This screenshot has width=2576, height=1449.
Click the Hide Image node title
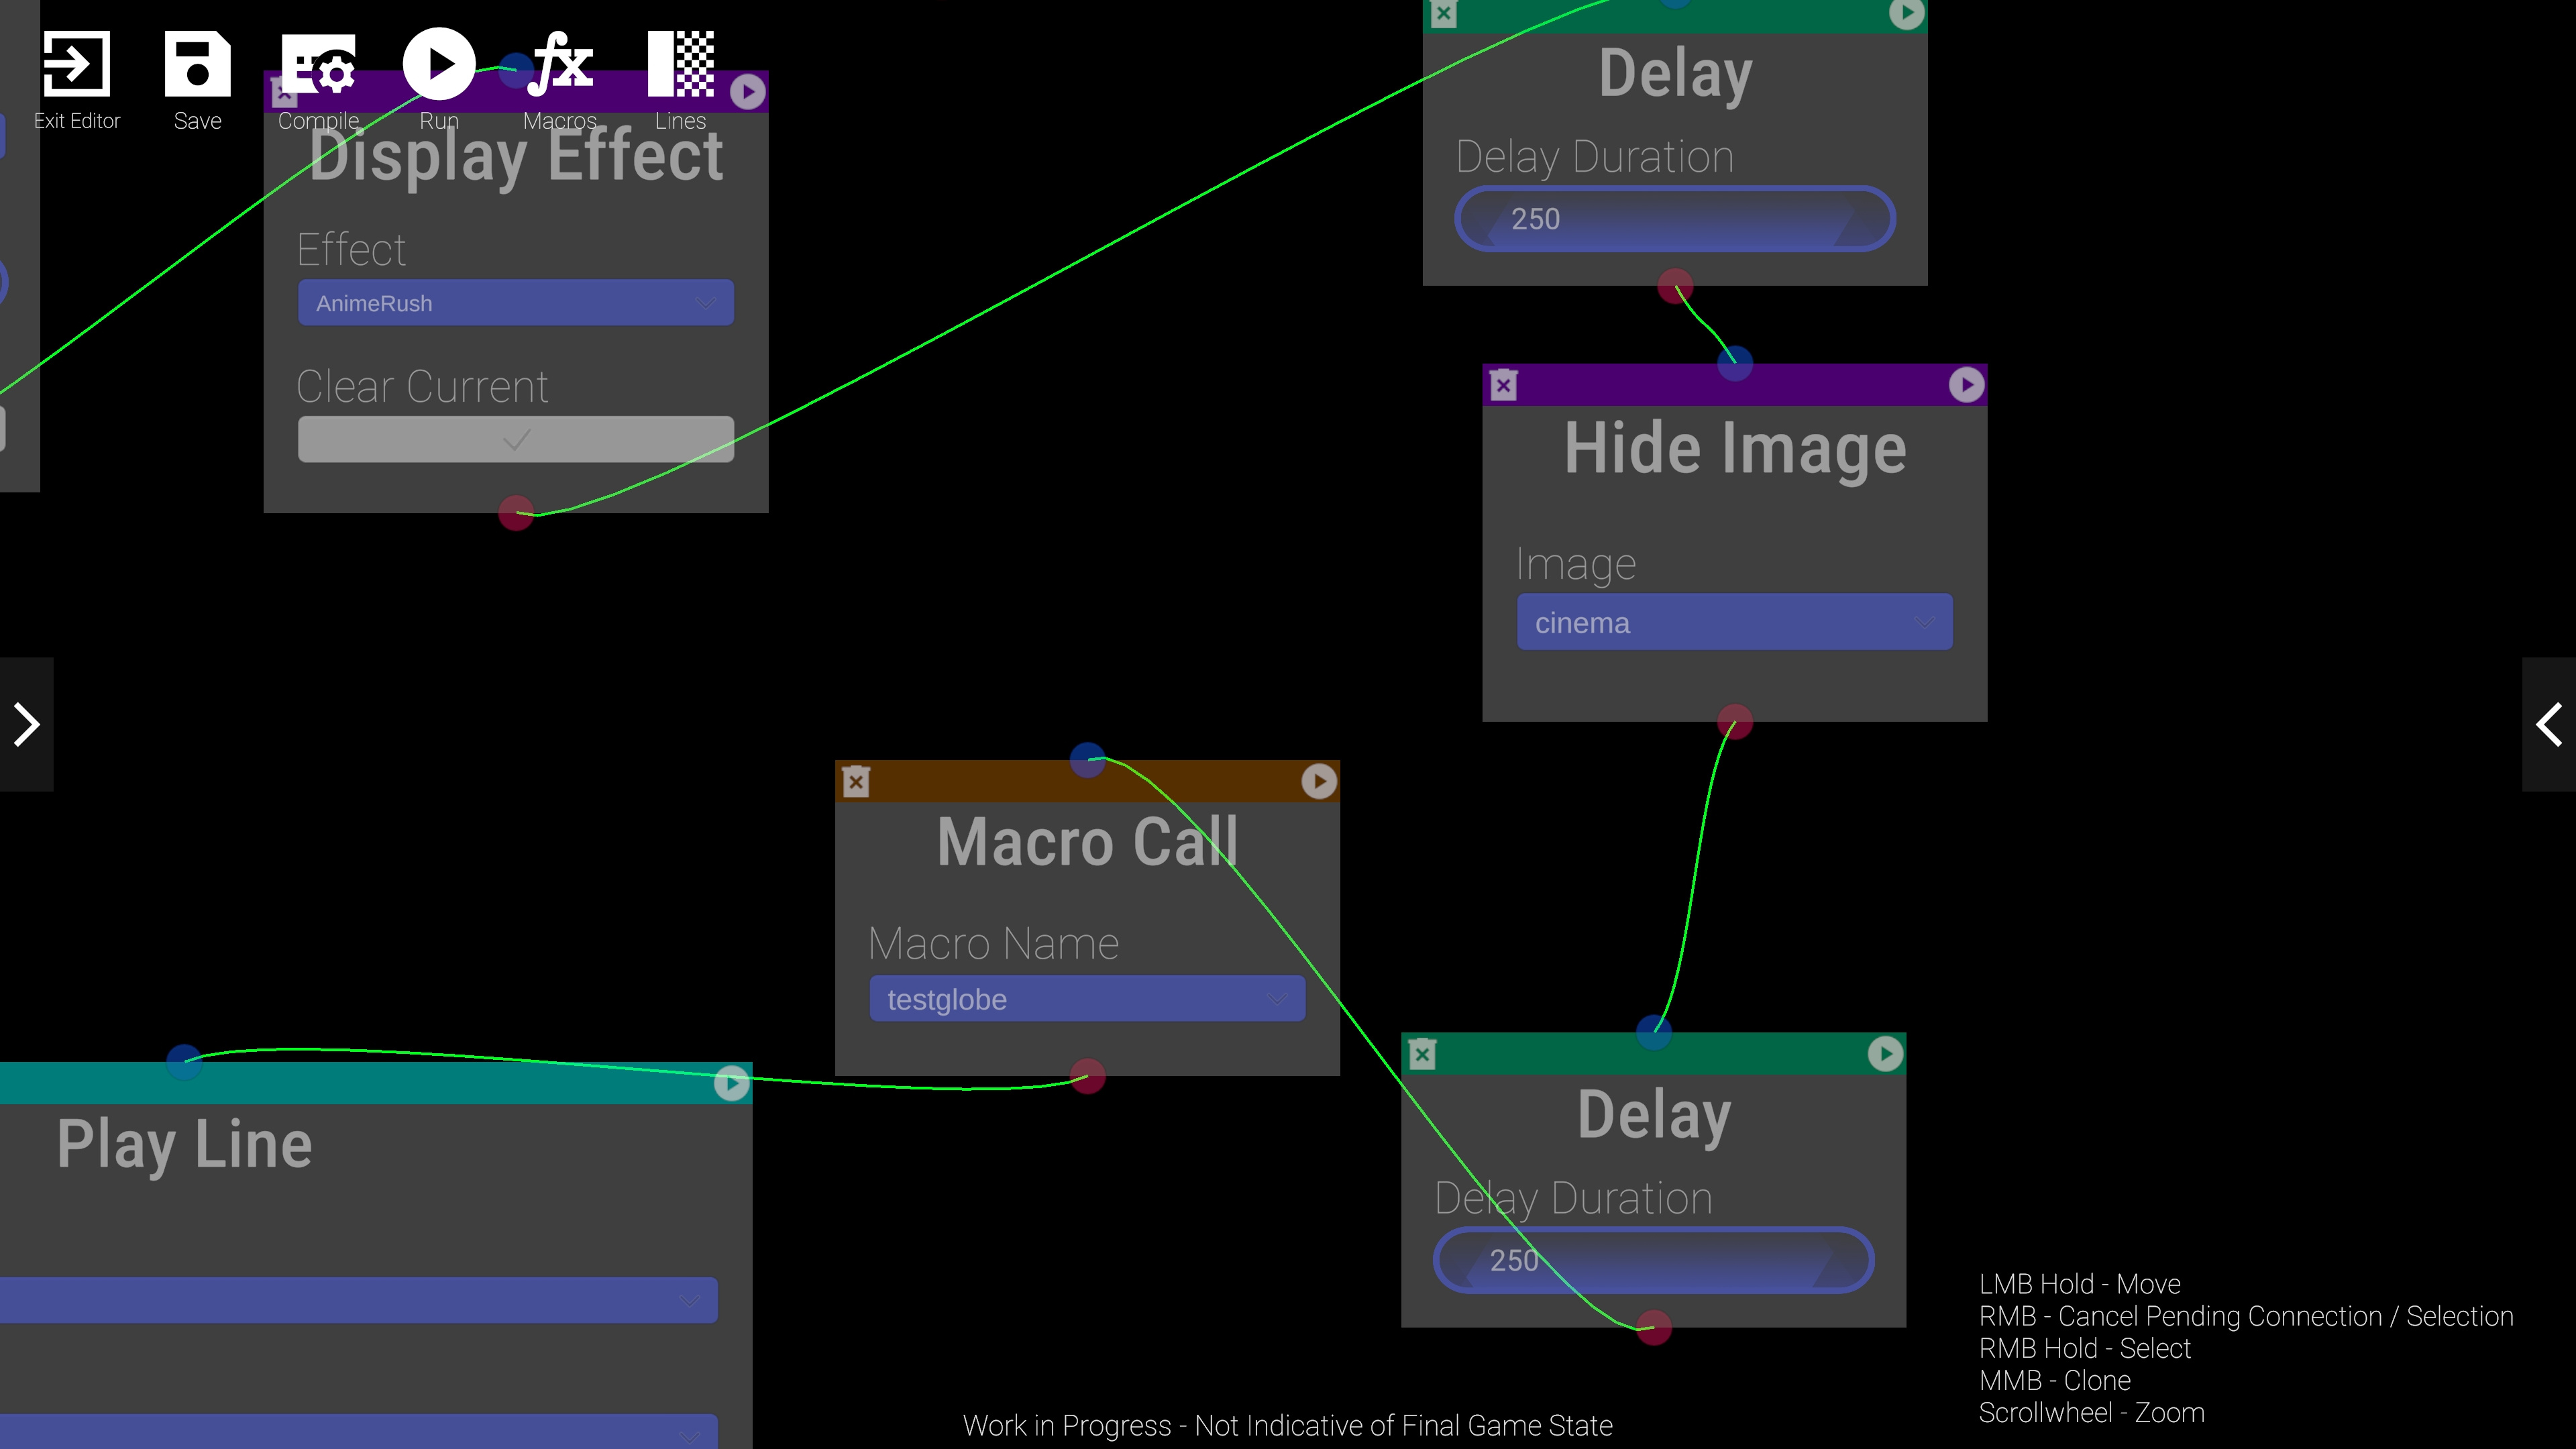coord(1735,448)
